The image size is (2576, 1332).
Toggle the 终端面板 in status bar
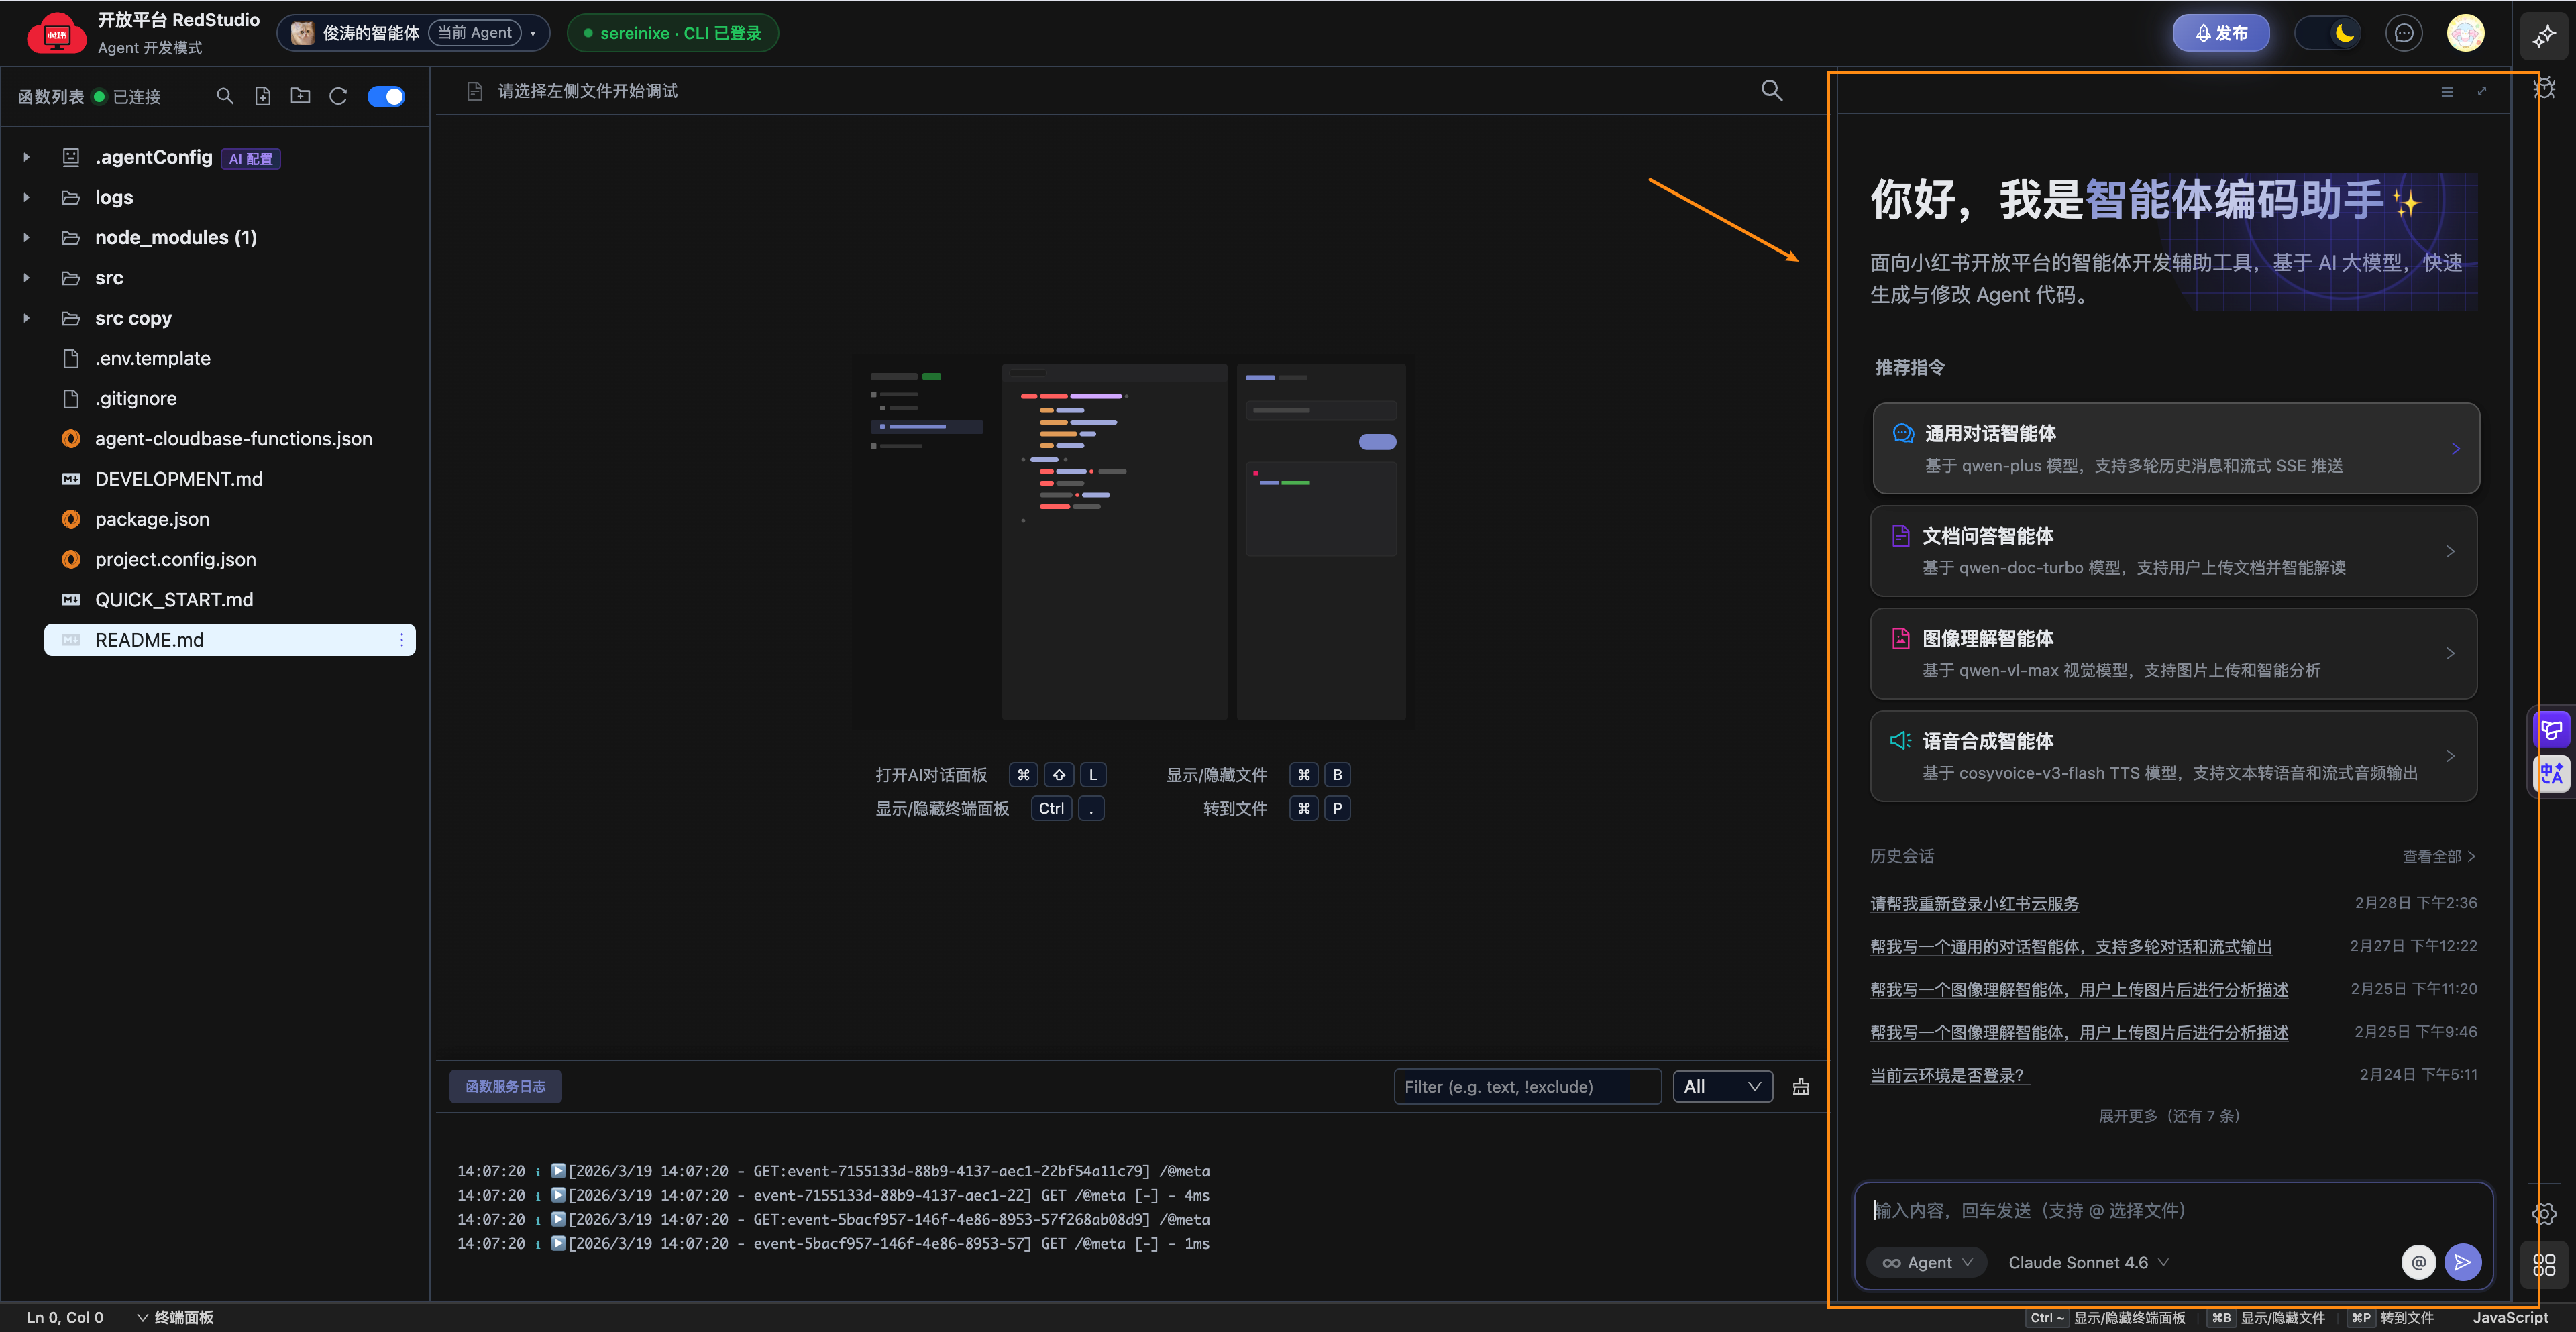(x=175, y=1317)
